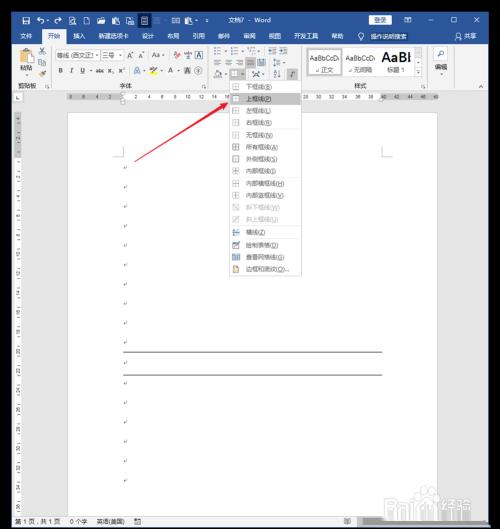Open 边框和底纹 Borders and Shading dialog
The height and width of the screenshot is (529, 500).
click(265, 269)
